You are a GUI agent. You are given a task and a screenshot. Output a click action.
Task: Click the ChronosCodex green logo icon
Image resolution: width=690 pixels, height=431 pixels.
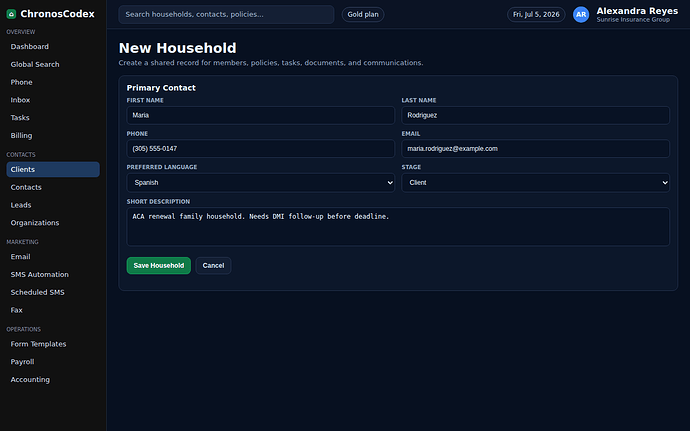(x=11, y=14)
